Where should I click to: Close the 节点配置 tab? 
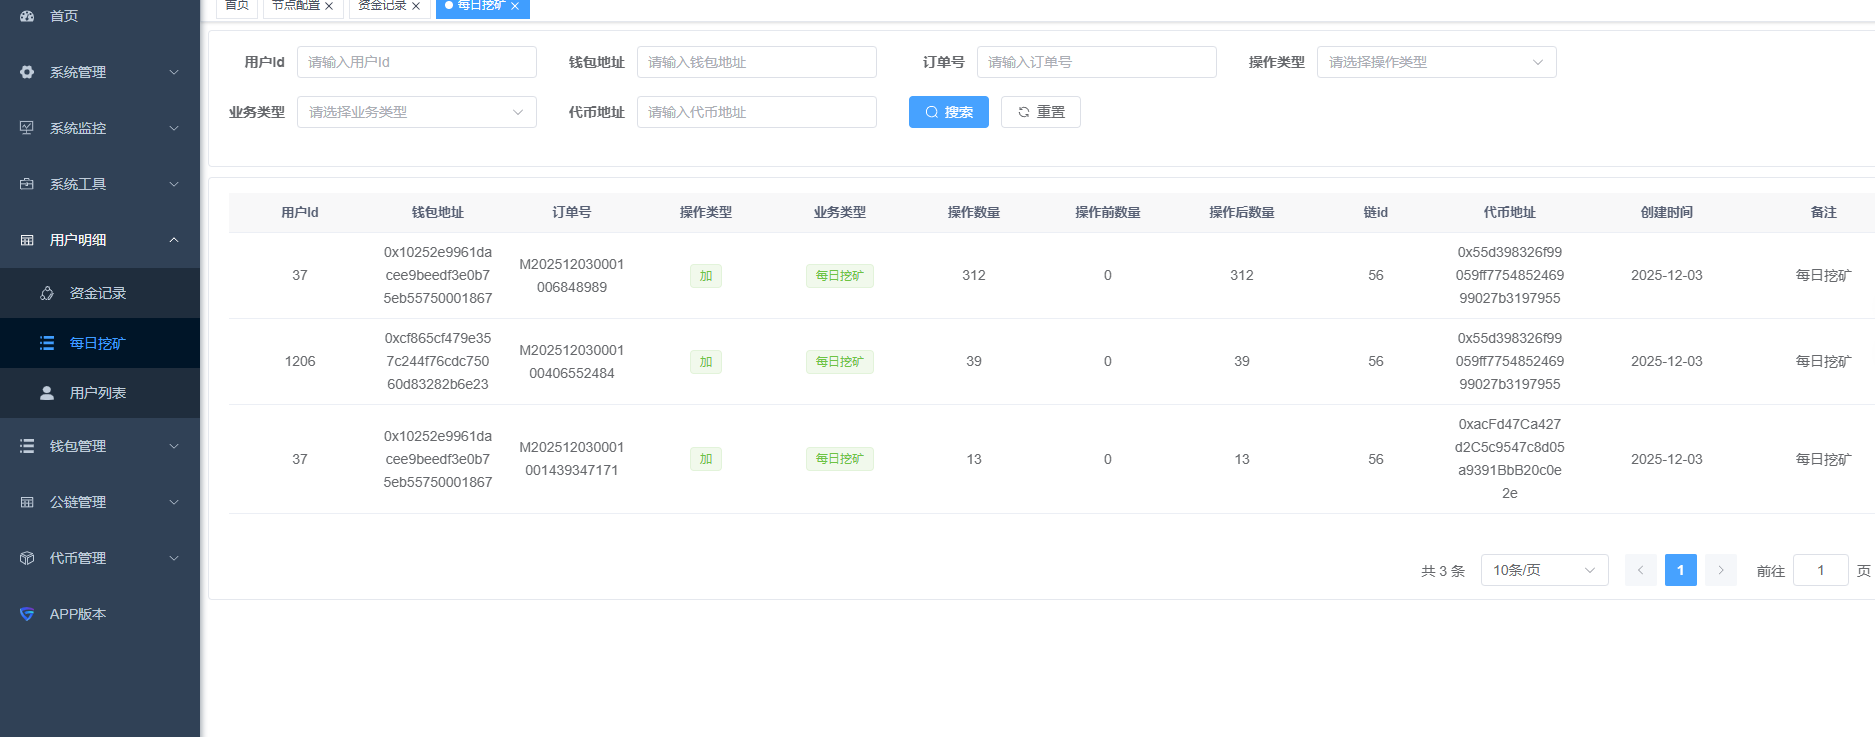pyautogui.click(x=329, y=6)
